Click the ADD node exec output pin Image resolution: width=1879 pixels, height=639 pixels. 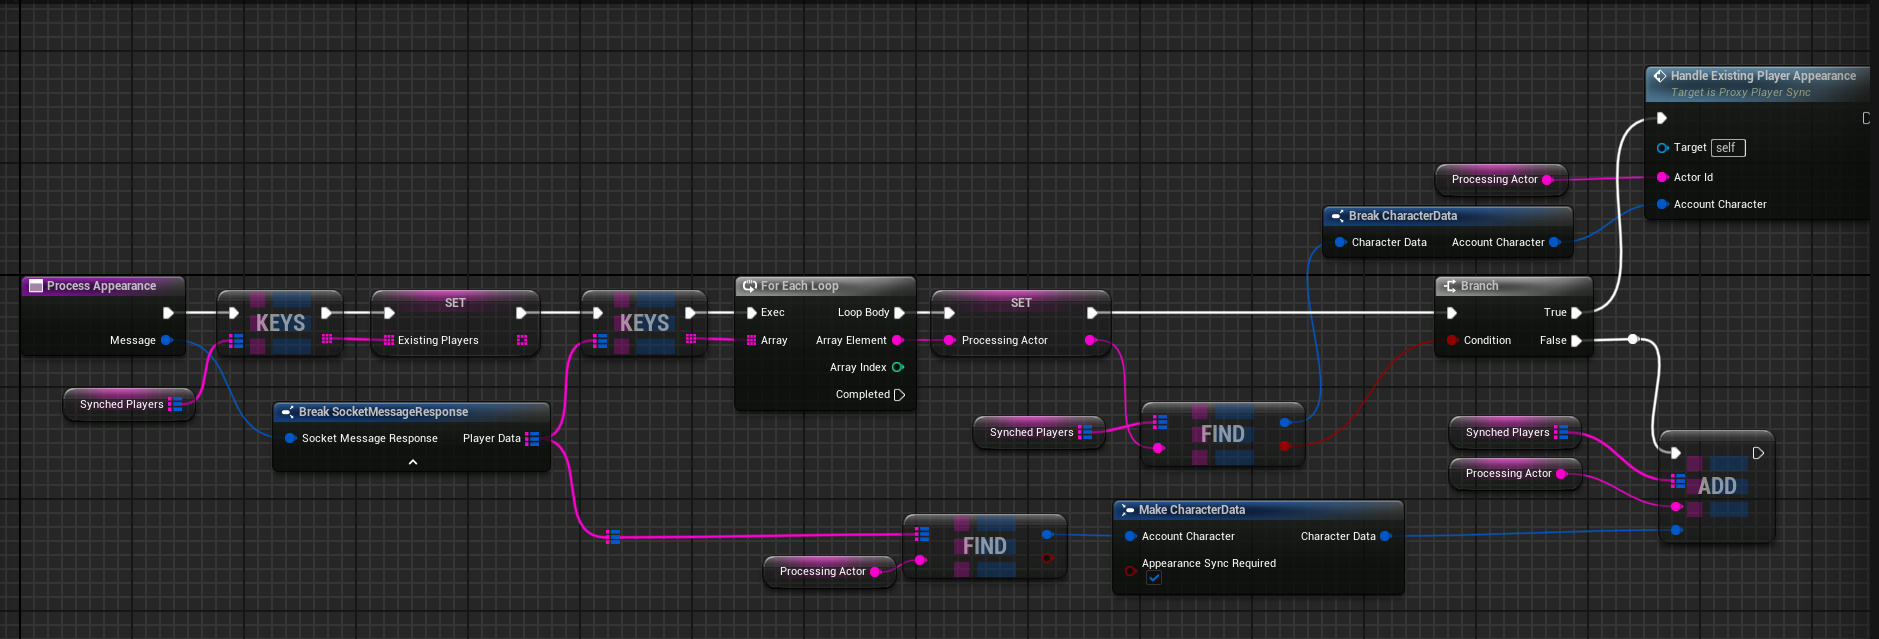1758,453
